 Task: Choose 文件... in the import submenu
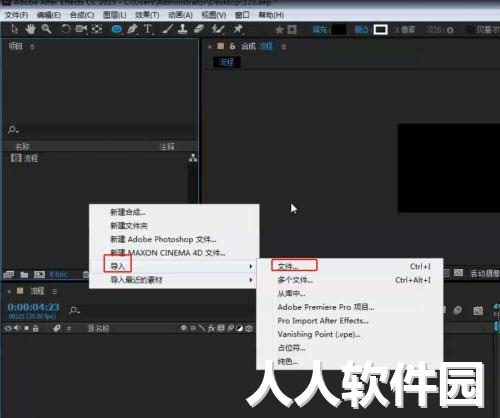(x=350, y=266)
